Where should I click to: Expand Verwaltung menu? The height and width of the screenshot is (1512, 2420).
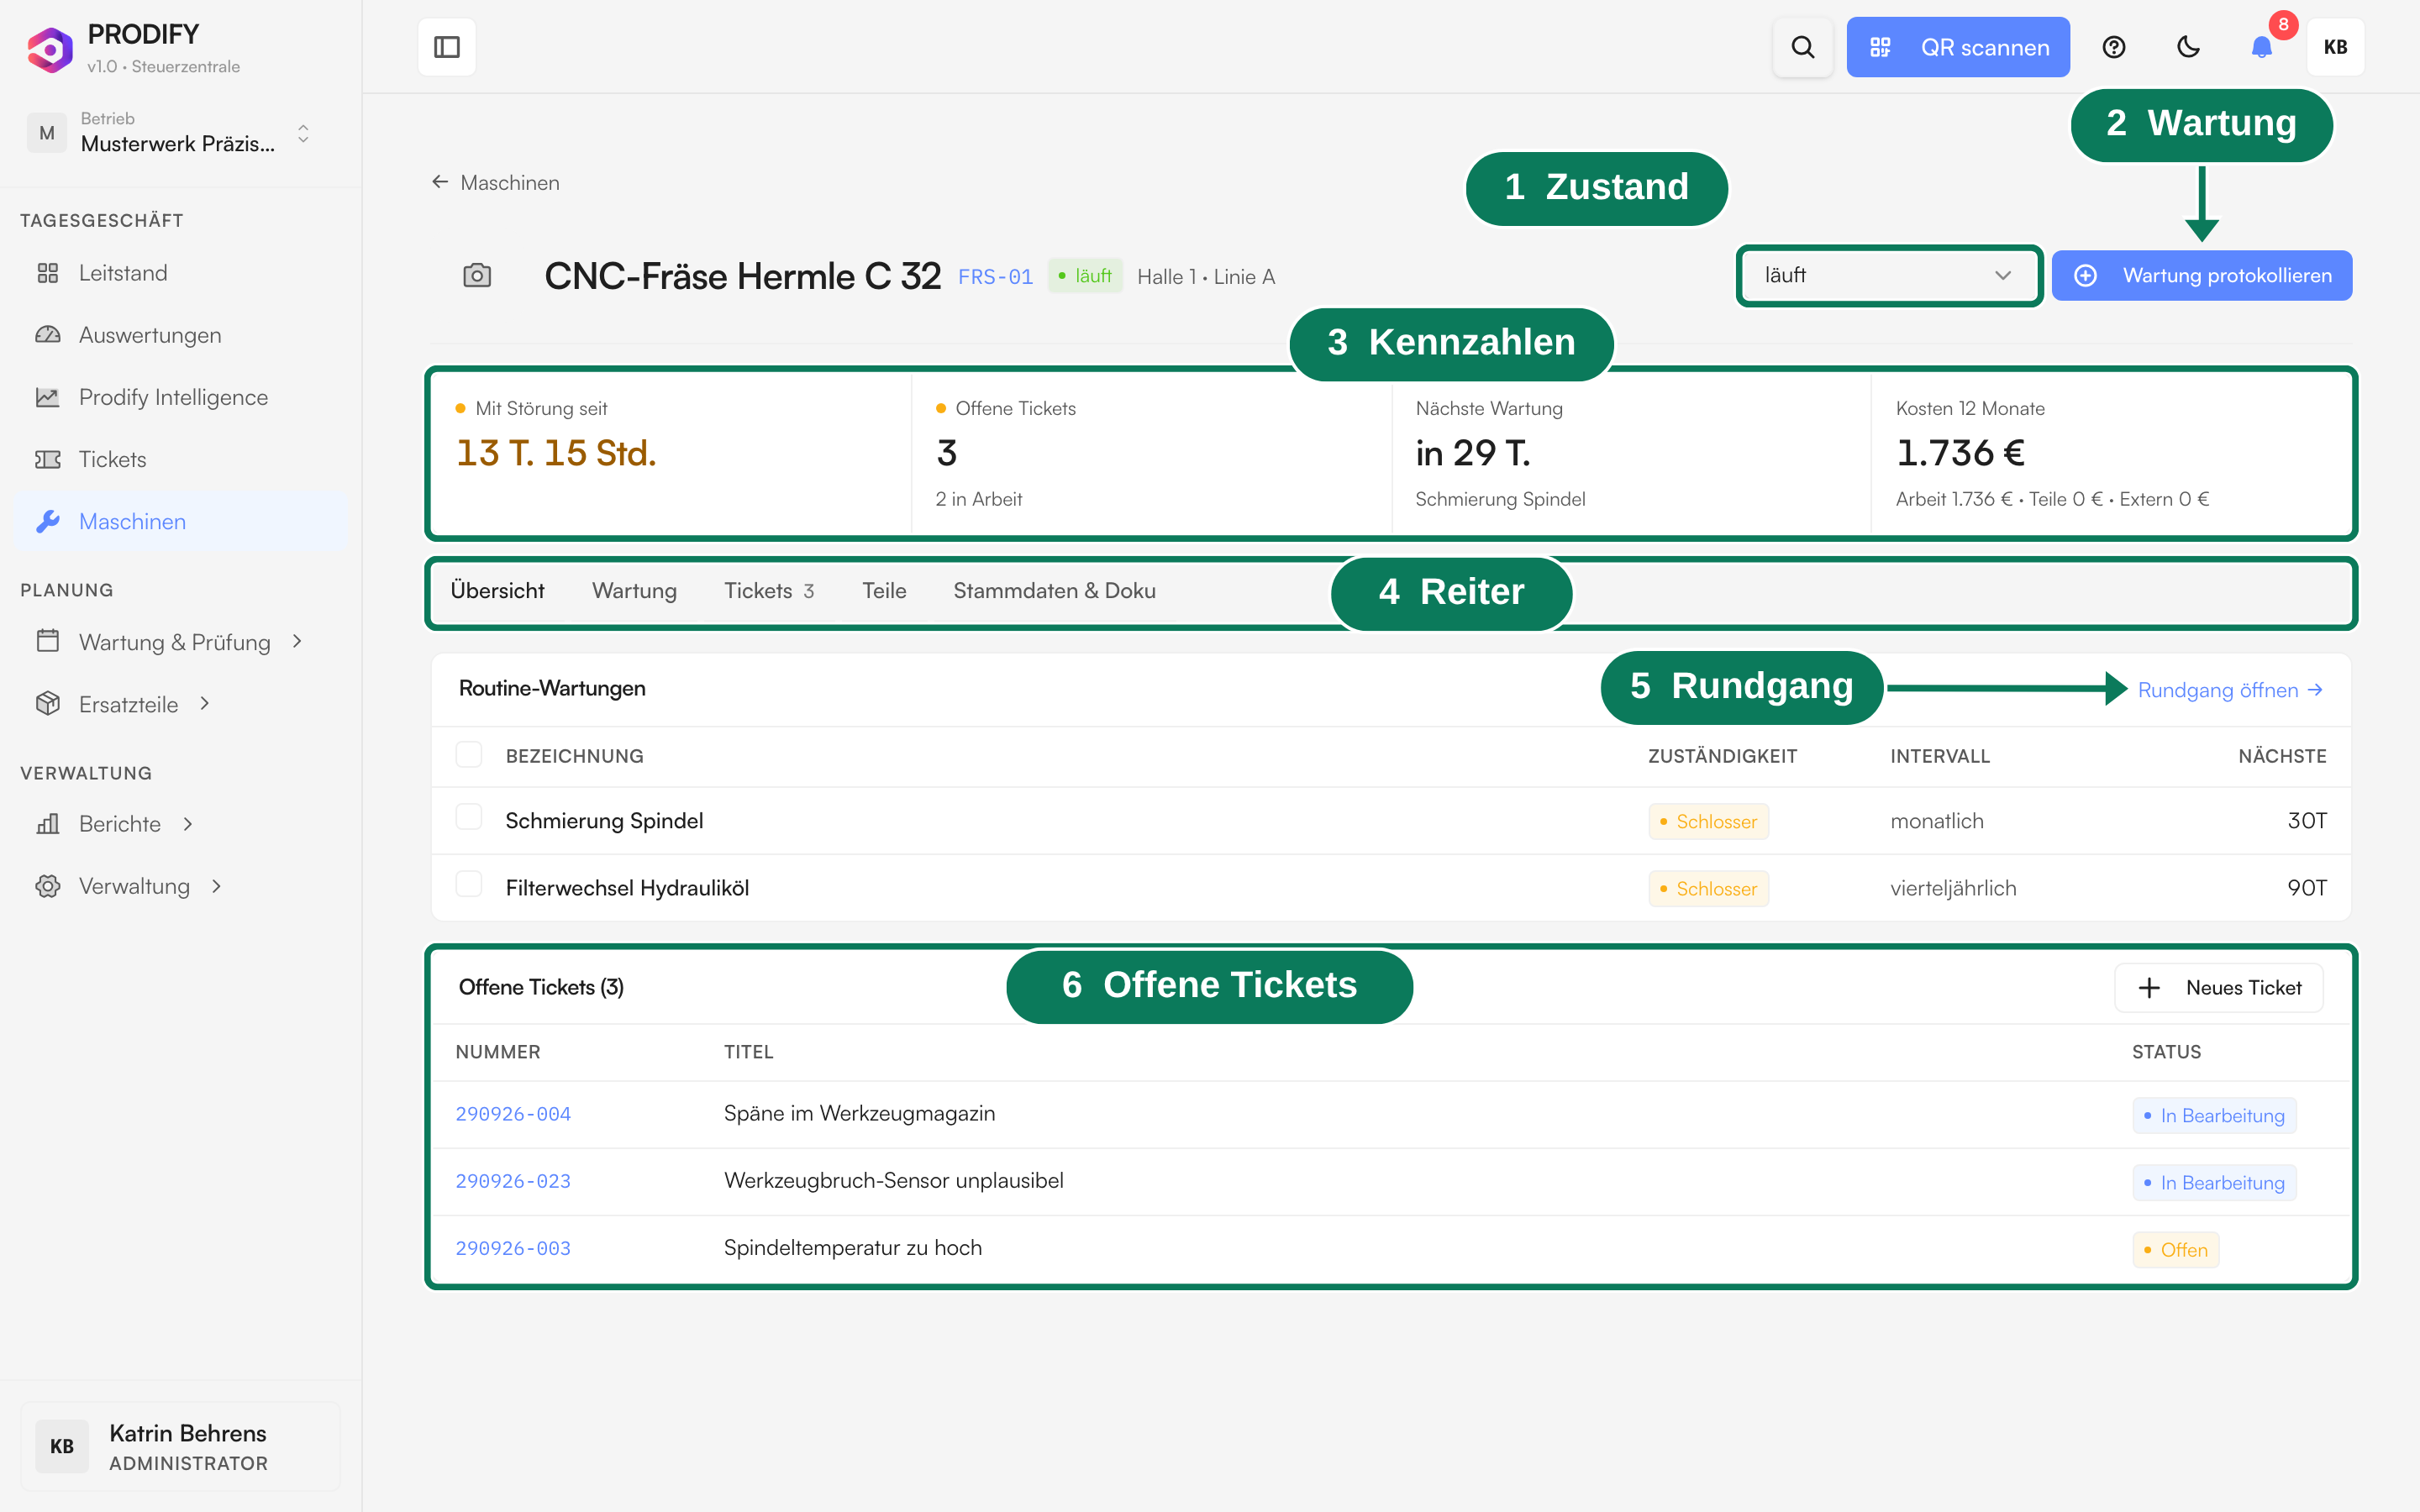point(181,886)
